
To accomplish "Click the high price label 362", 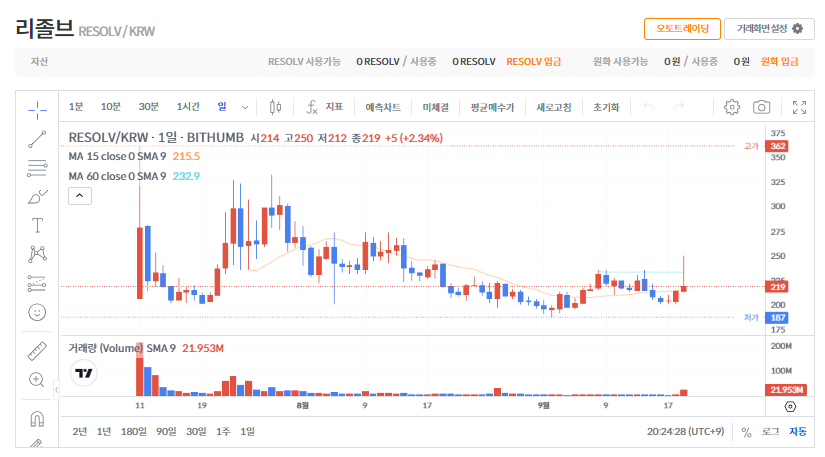I will 777,146.
